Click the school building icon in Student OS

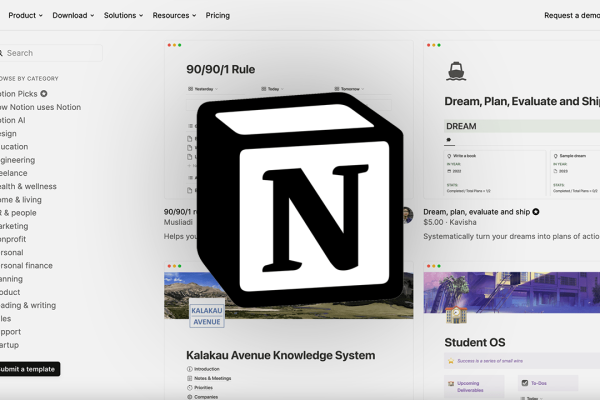tap(456, 315)
